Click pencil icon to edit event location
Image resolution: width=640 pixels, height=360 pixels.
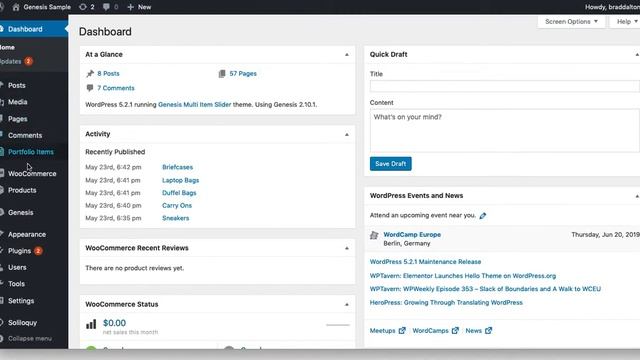[x=483, y=216]
